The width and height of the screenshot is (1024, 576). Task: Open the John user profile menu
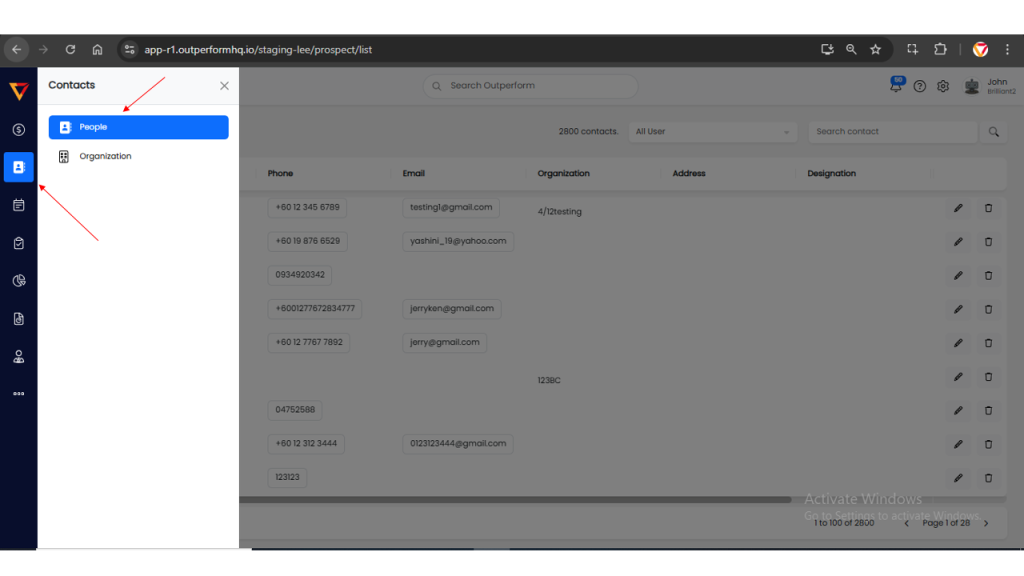pyautogui.click(x=985, y=86)
